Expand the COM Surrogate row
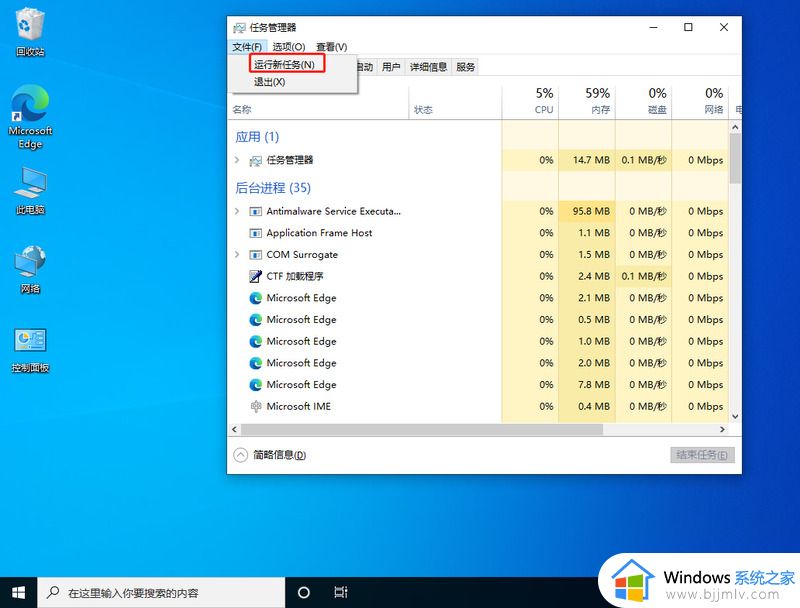Viewport: 800px width, 608px height. (237, 255)
